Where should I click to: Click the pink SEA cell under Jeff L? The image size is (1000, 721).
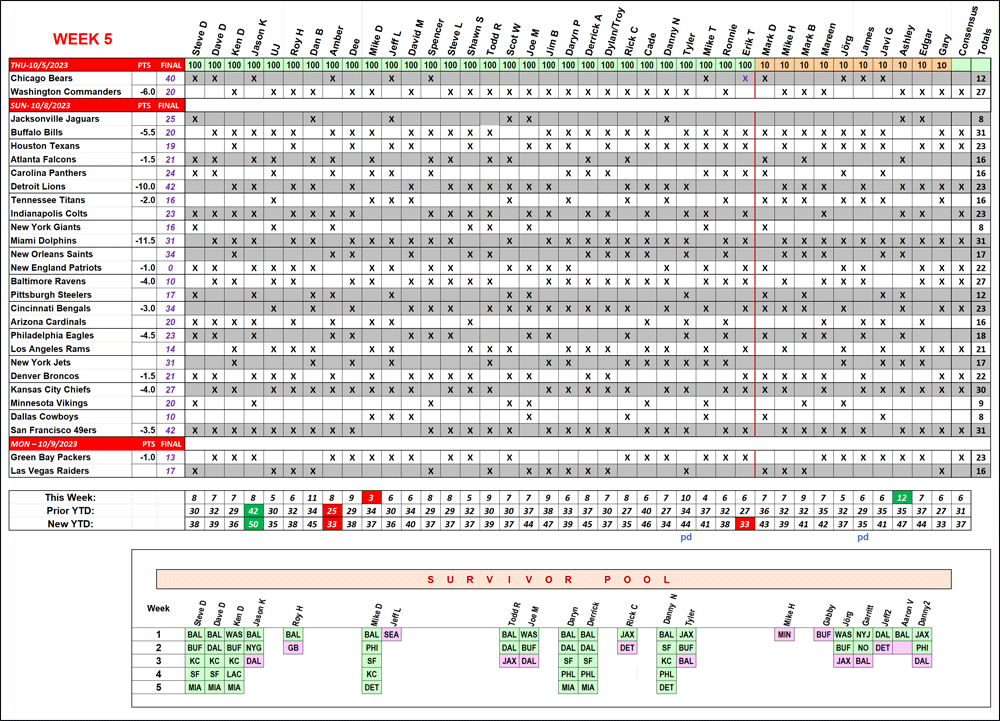click(391, 634)
